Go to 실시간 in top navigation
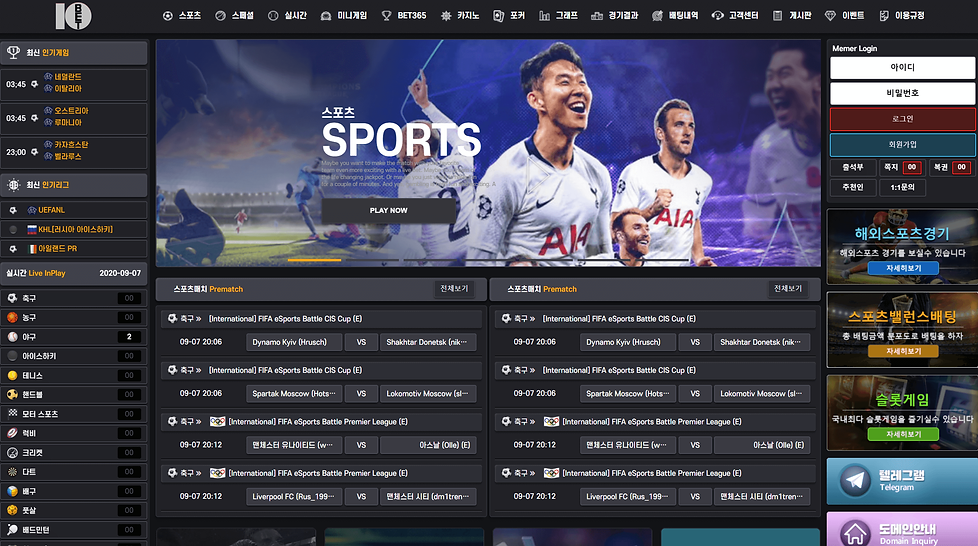The height and width of the screenshot is (546, 978). (x=288, y=16)
